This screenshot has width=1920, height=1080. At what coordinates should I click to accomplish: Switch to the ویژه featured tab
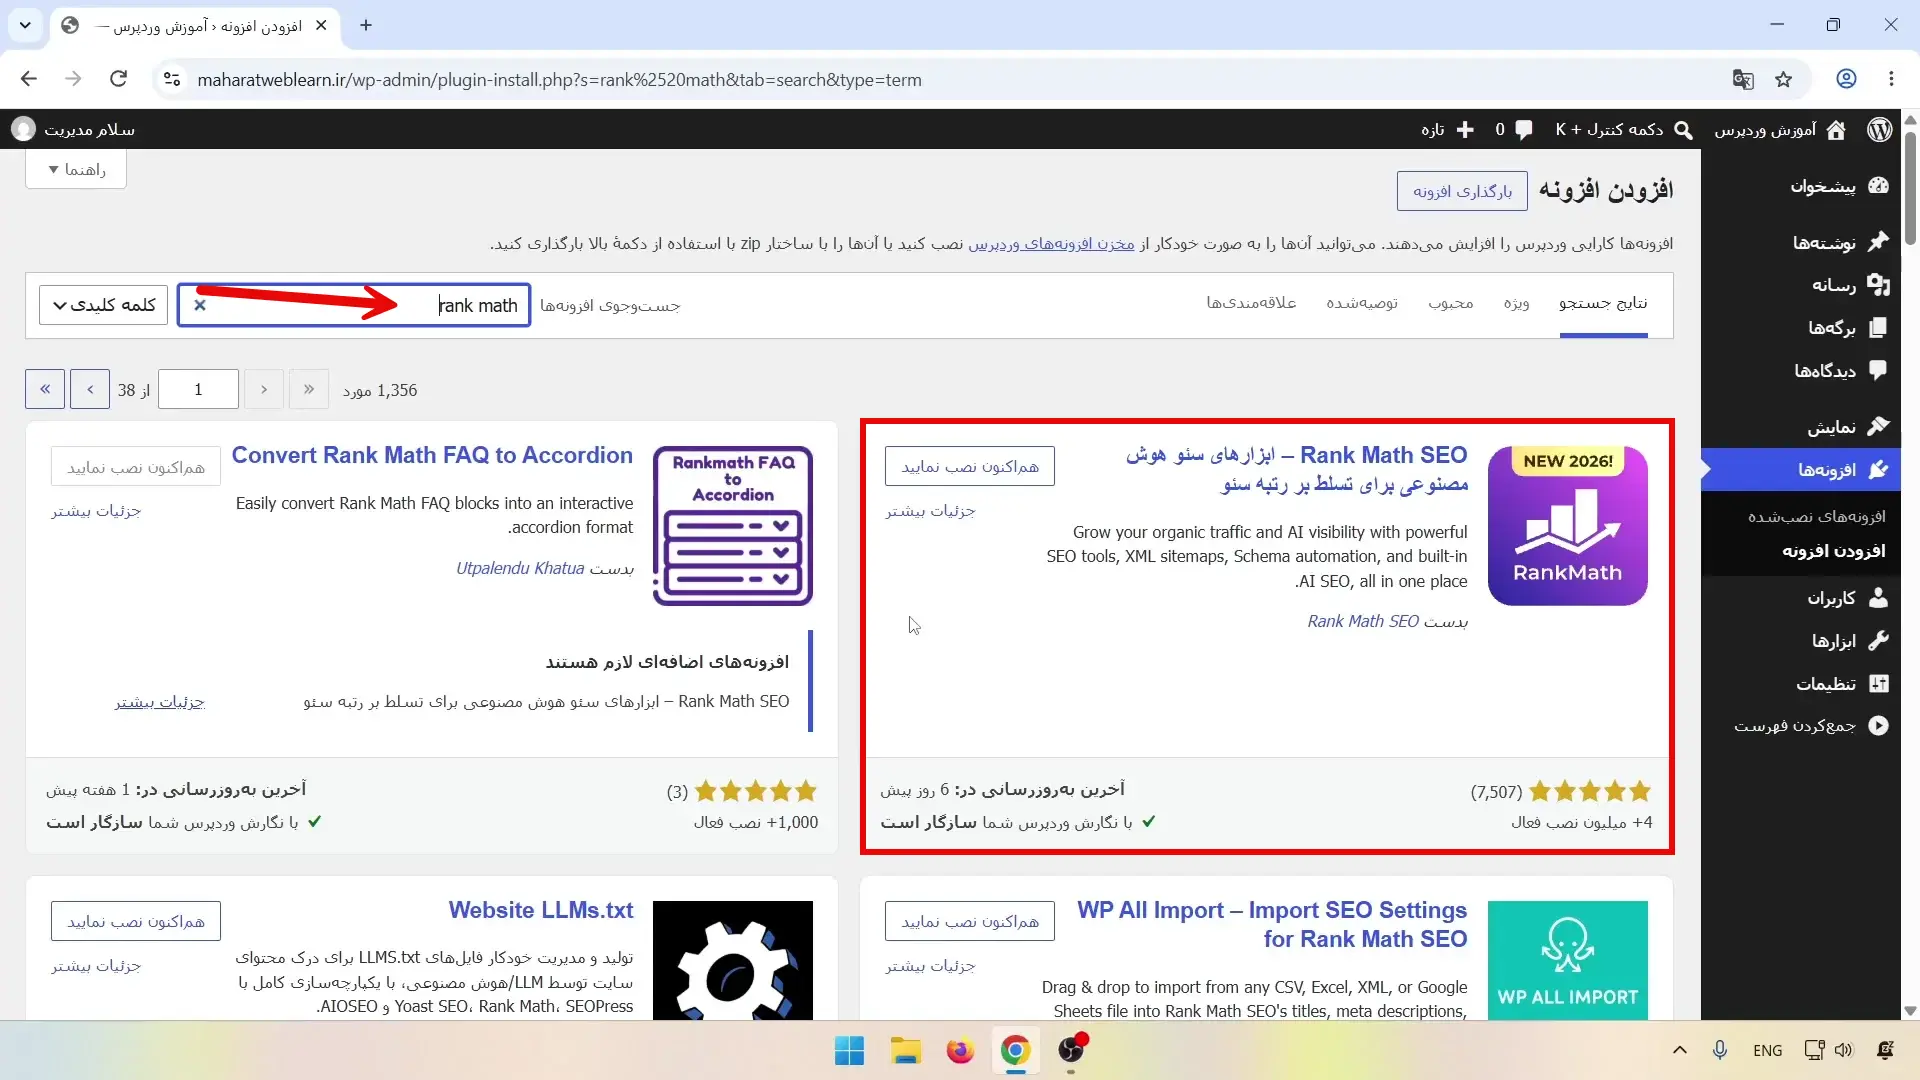click(x=1517, y=303)
